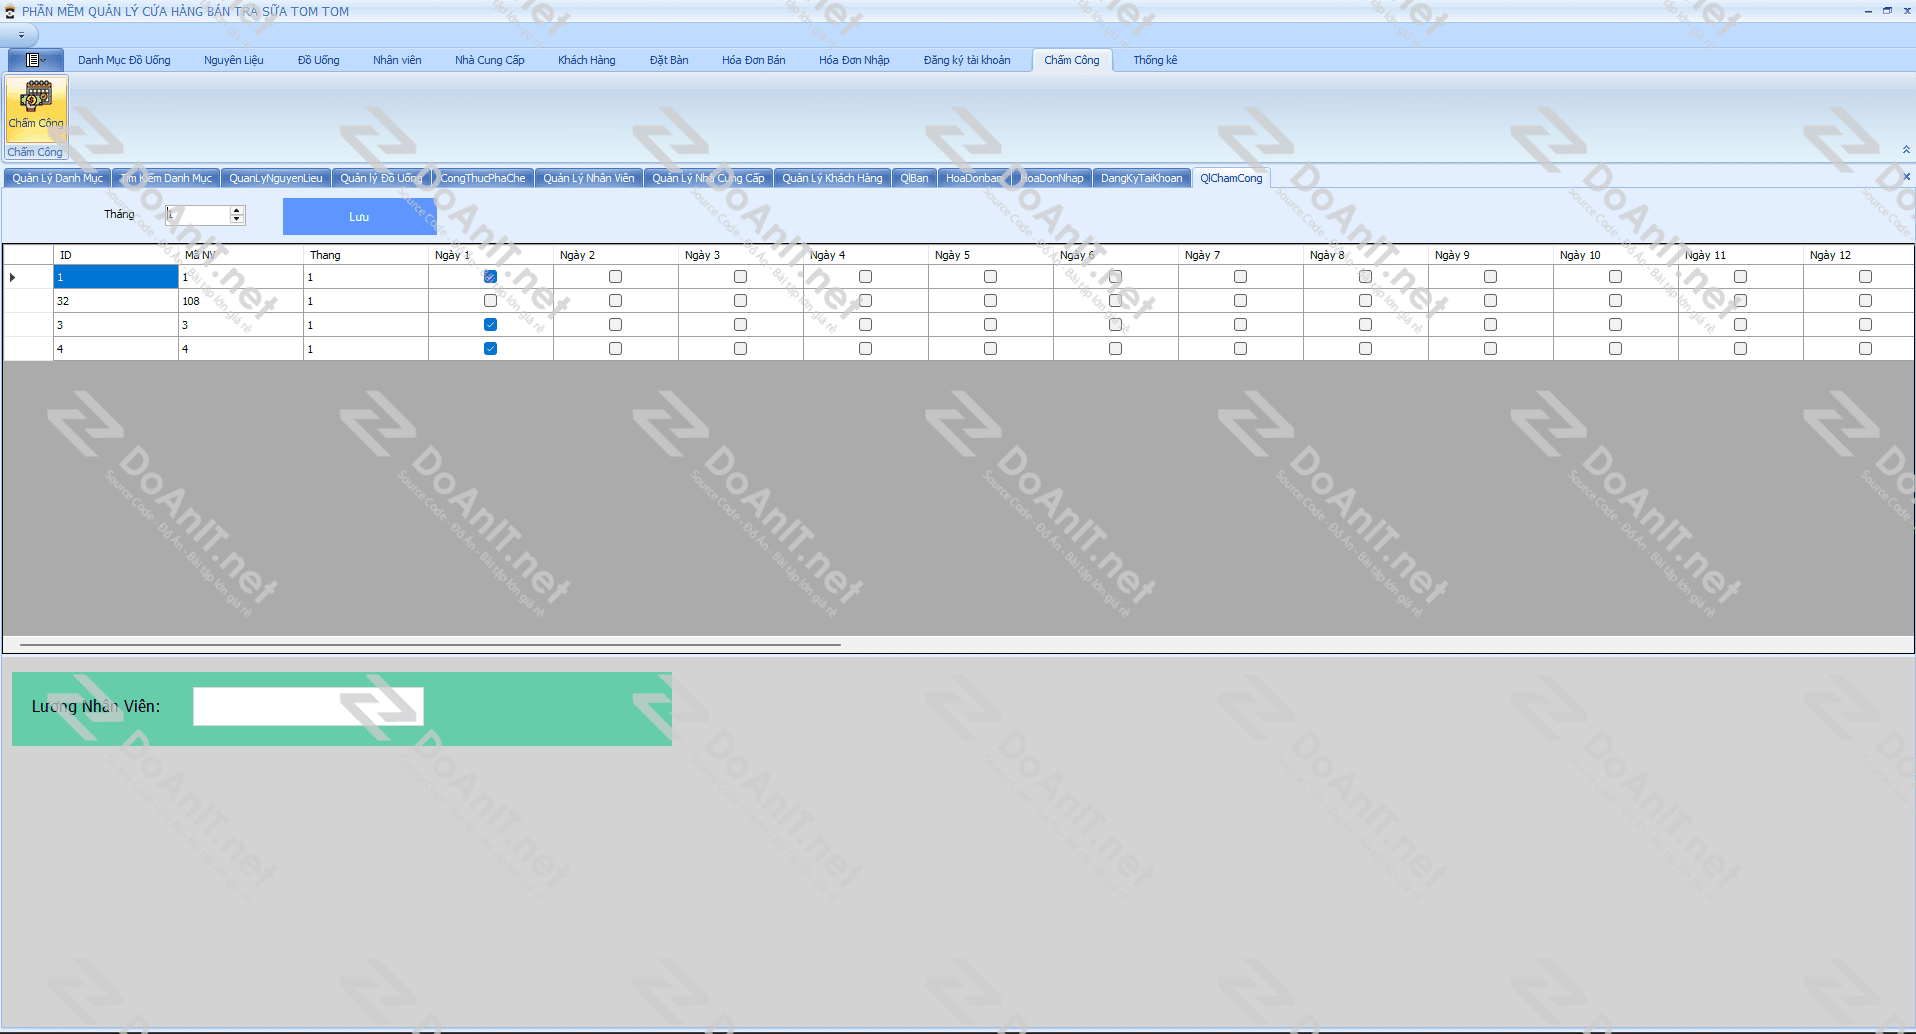Open Quản Lý Nhà Cung Cấp document tab
Viewport: 1916px width, 1034px height.
tap(708, 178)
